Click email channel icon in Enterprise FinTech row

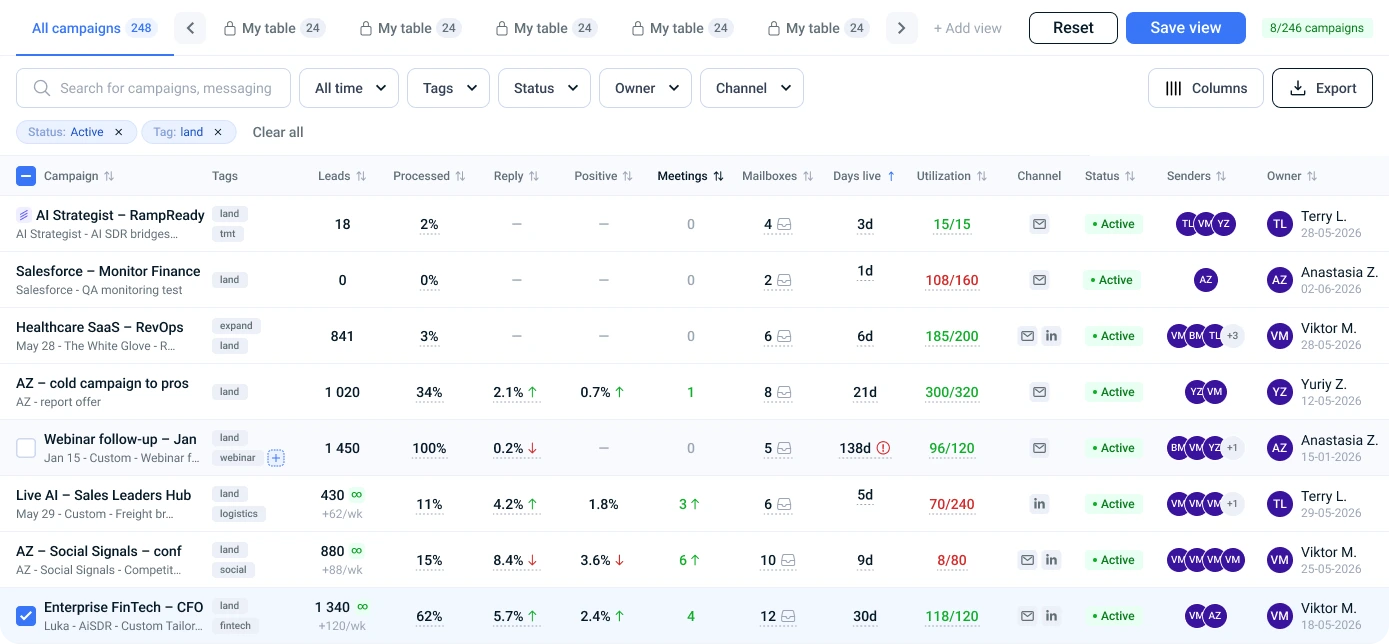[1027, 616]
